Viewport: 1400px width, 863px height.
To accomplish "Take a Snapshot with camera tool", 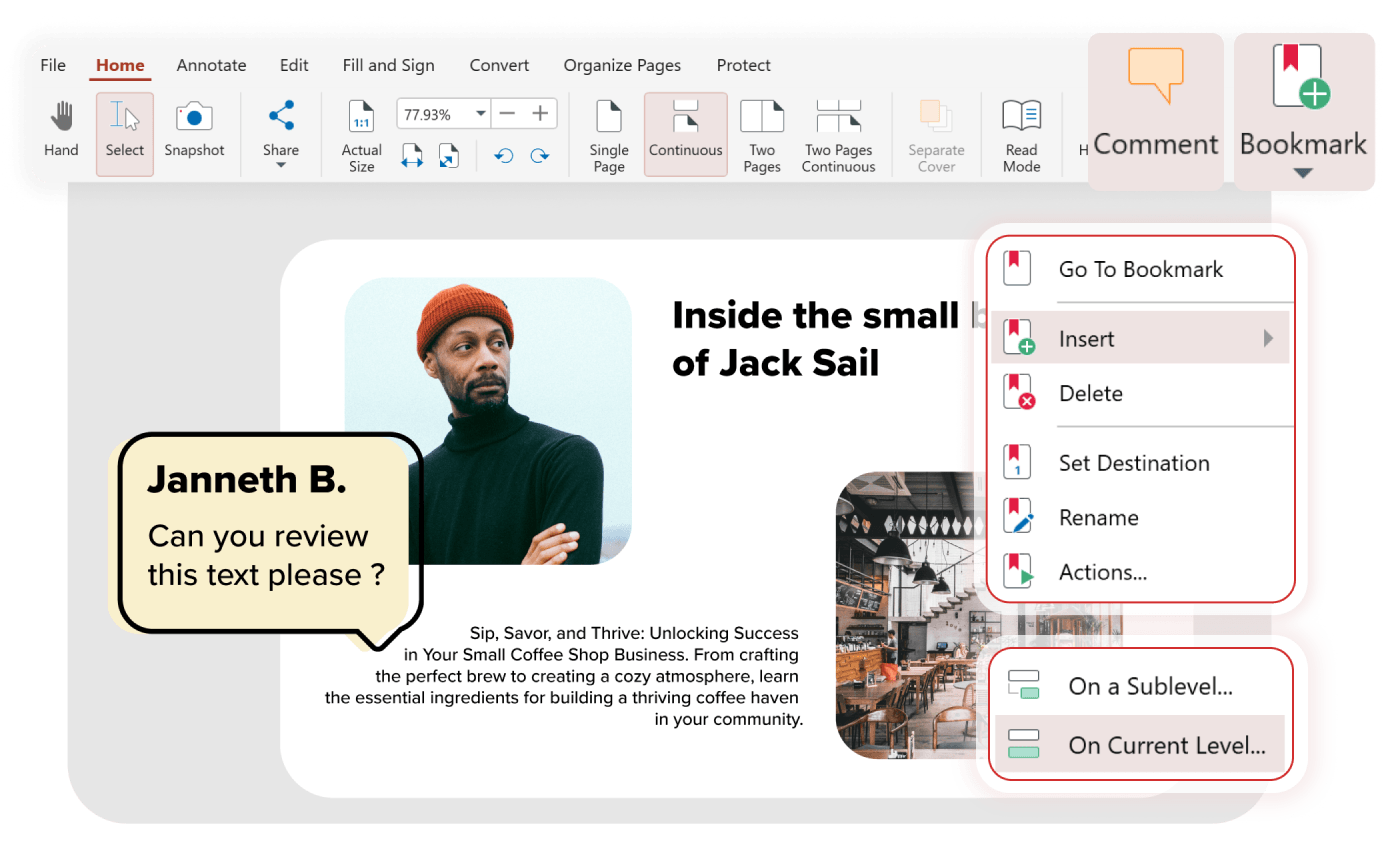I will (x=194, y=130).
